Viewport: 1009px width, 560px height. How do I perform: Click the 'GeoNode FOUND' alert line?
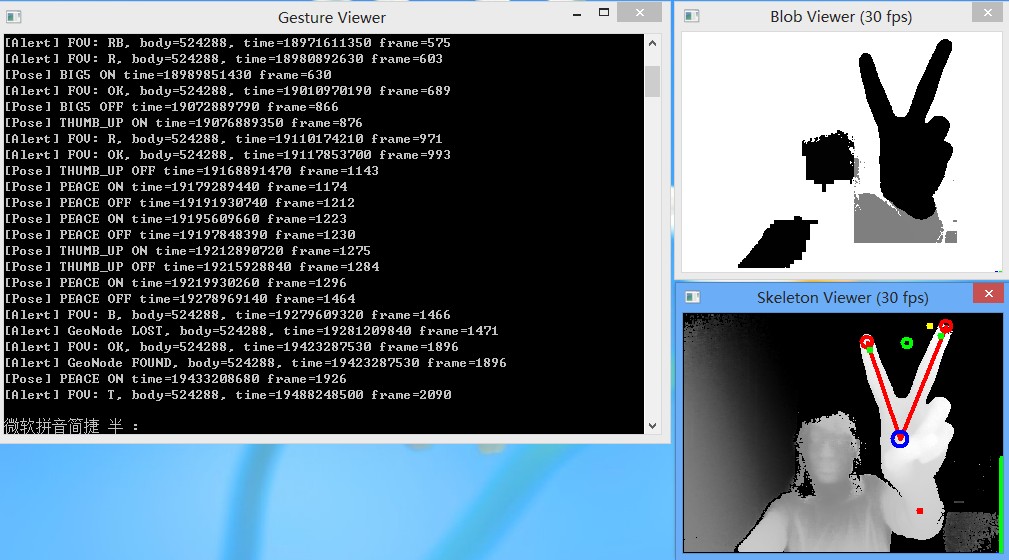pos(255,363)
